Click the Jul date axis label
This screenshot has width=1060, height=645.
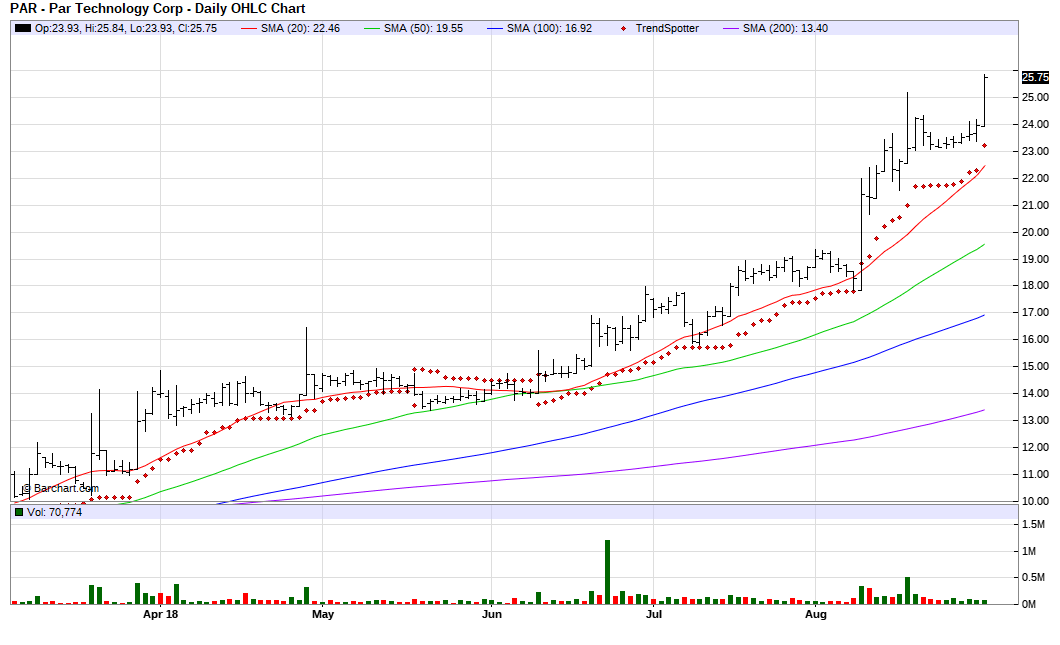(x=654, y=614)
